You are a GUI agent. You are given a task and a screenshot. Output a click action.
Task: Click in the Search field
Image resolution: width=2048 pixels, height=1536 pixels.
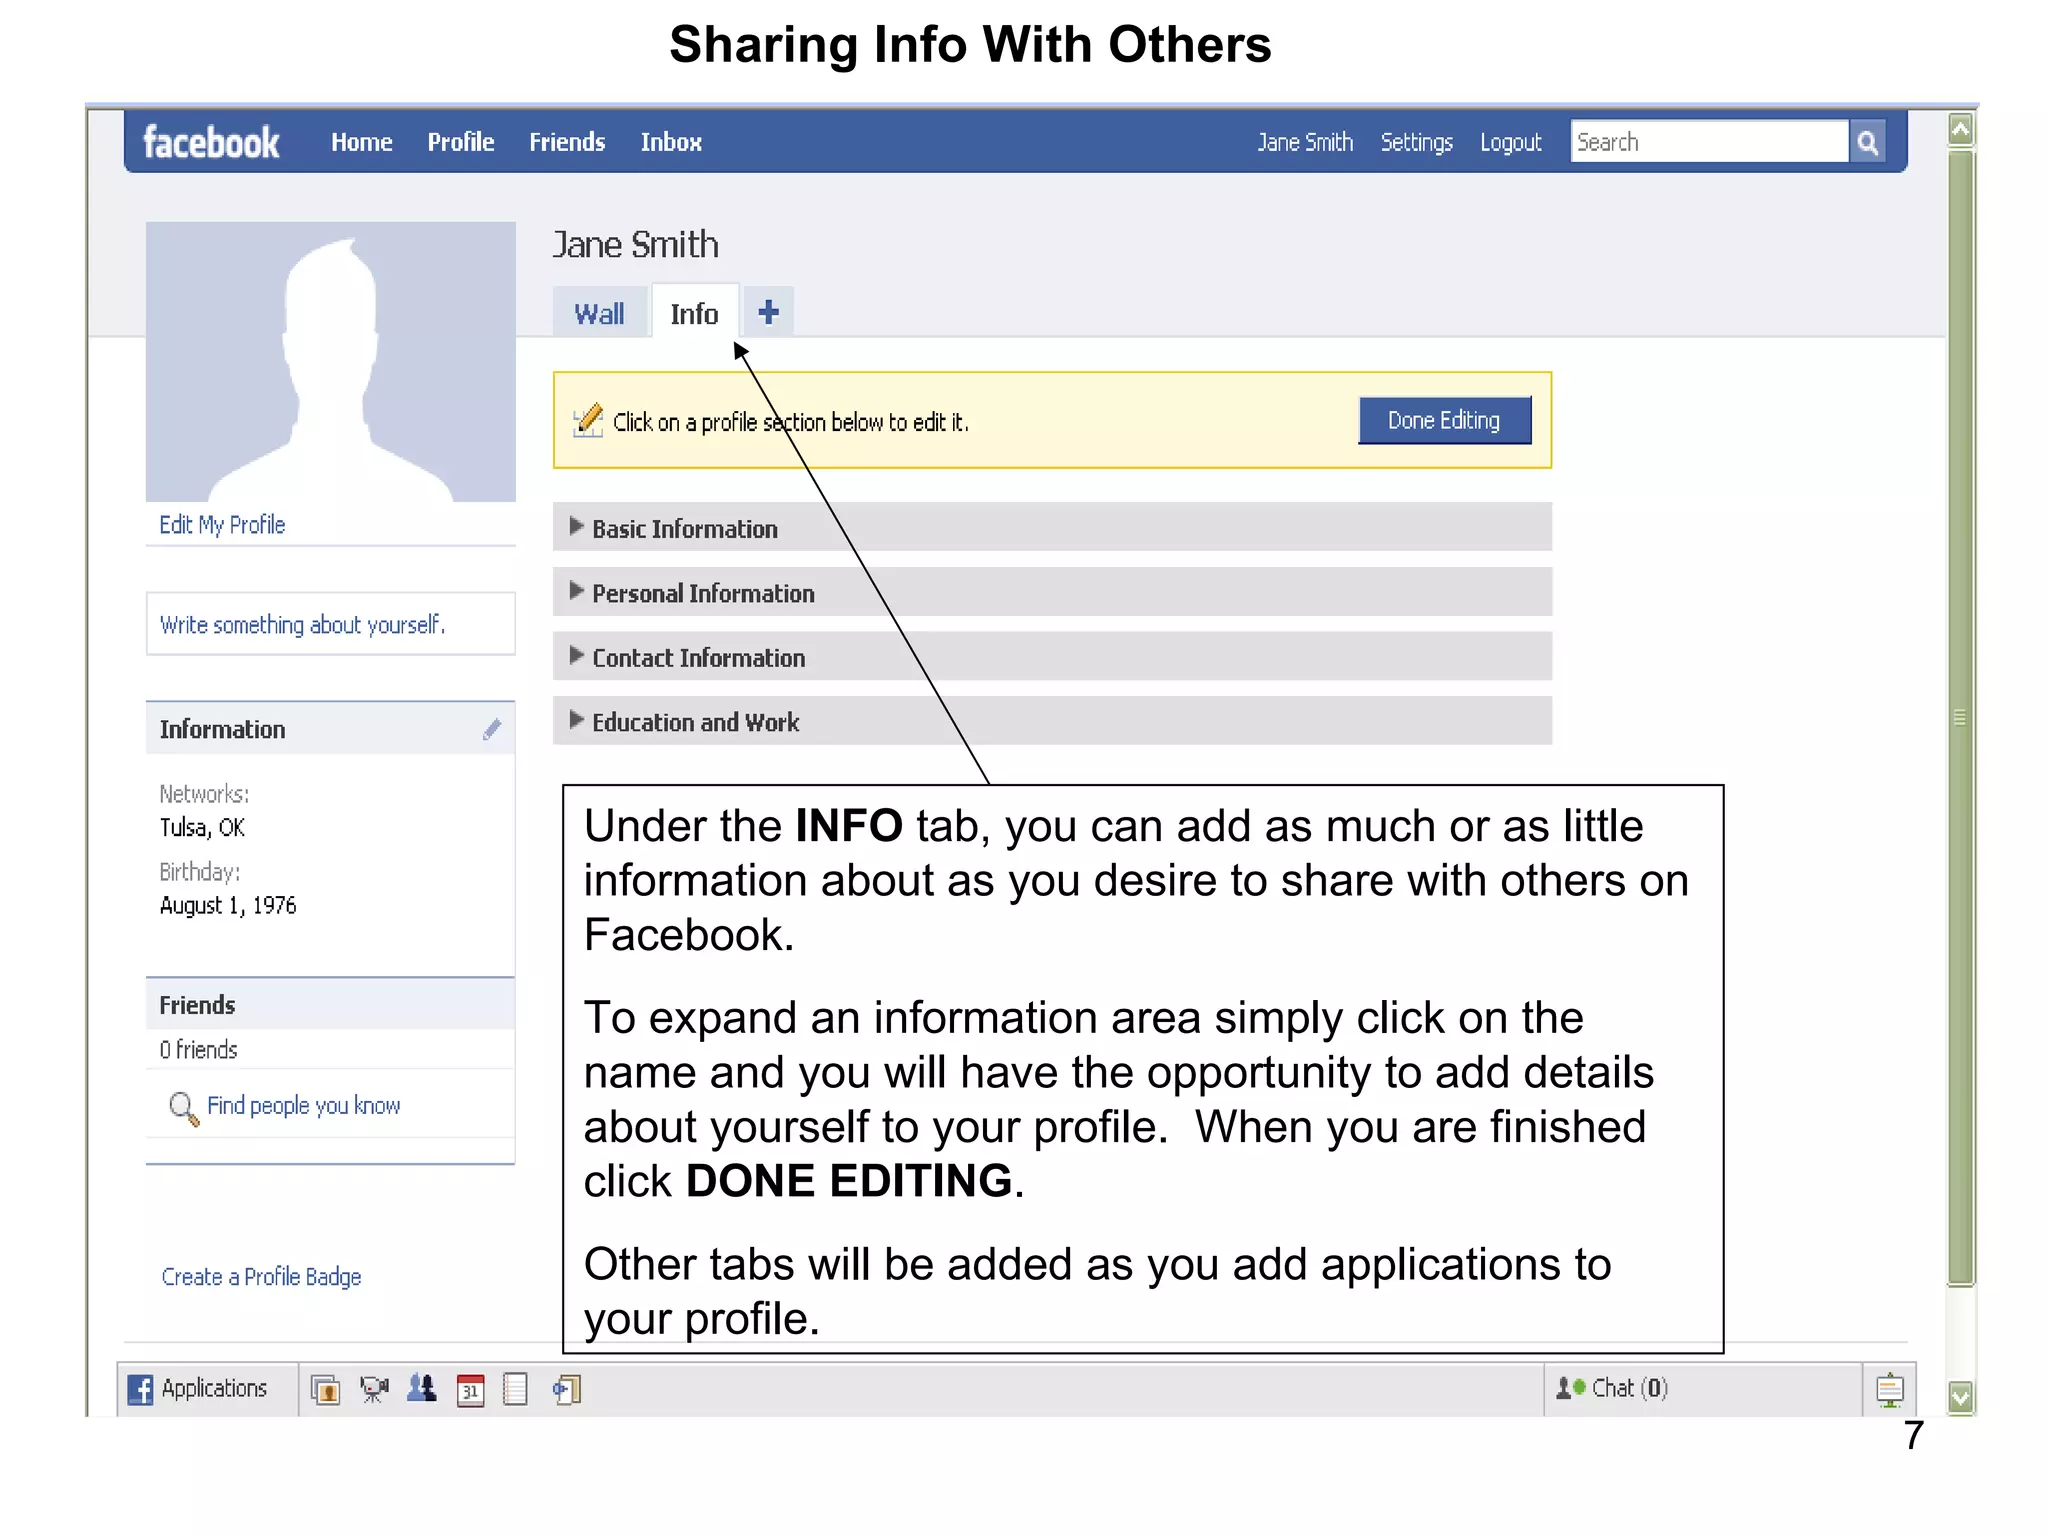pos(1709,142)
